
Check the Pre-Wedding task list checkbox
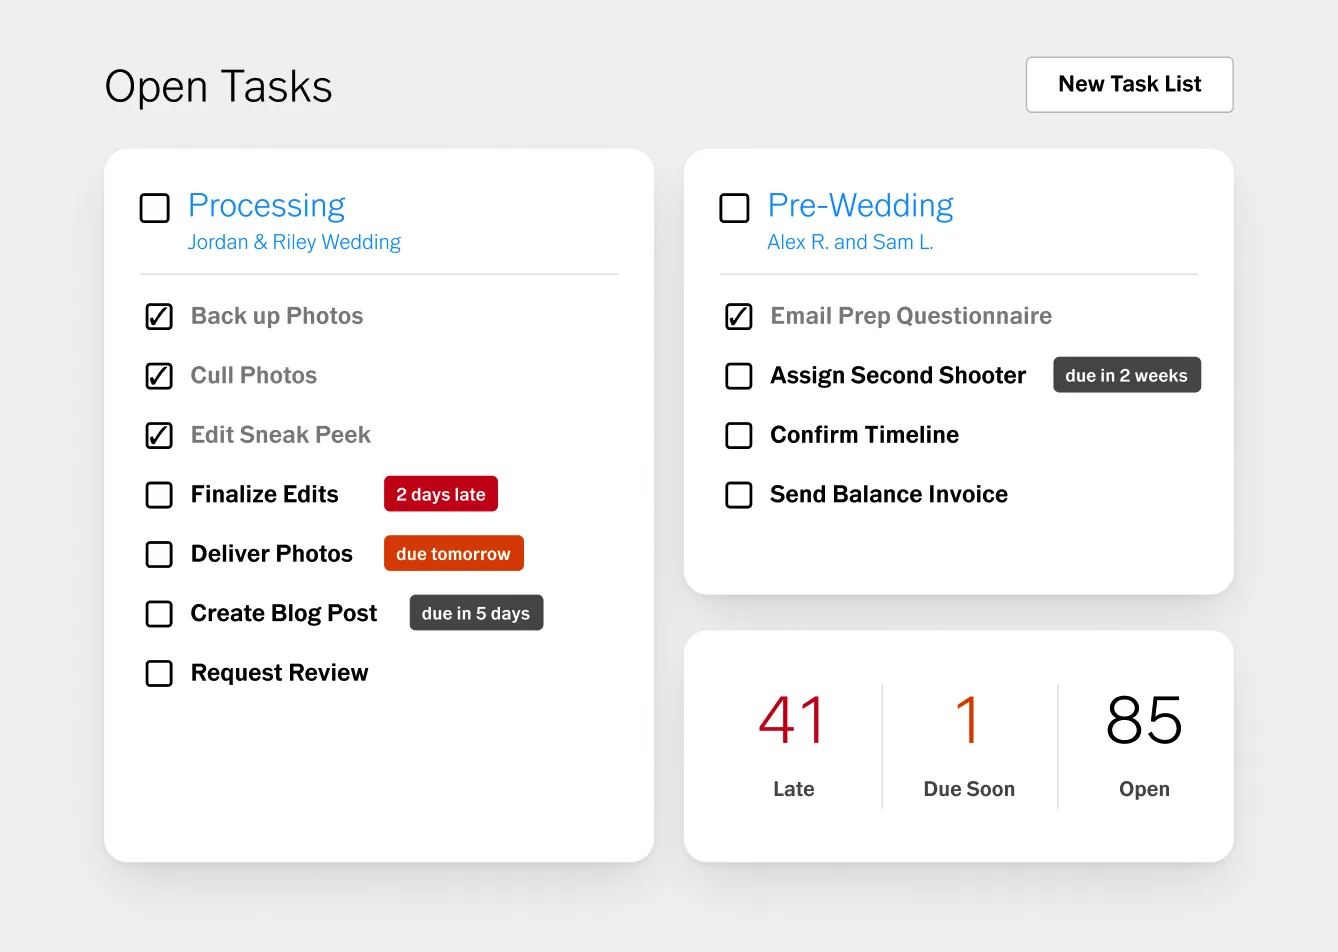pyautogui.click(x=735, y=208)
